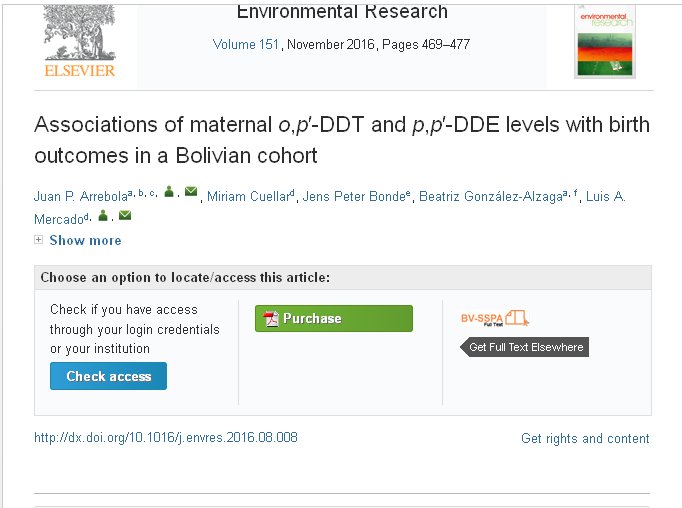Click Juan P. Arrebola's author profile icon

(x=169, y=192)
